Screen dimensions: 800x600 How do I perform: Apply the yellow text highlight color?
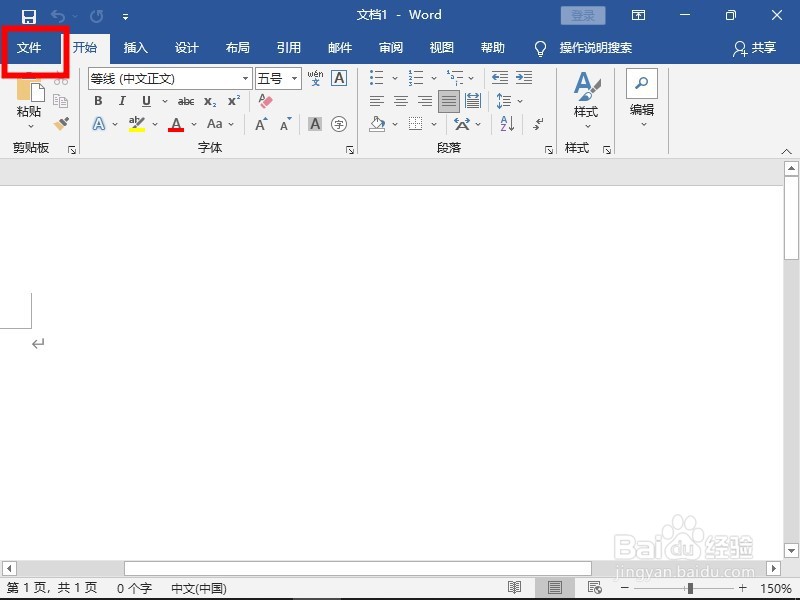tap(137, 123)
